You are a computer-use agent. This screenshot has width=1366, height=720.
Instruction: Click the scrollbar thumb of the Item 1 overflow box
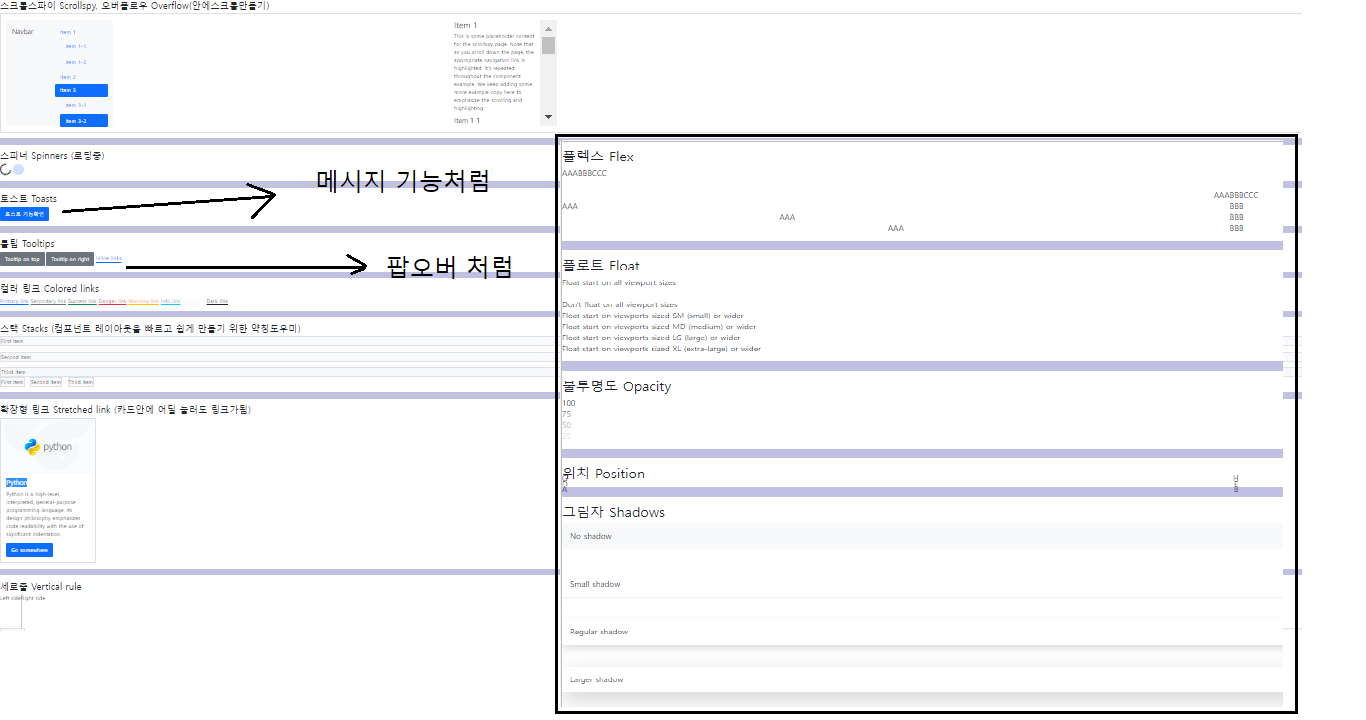[548, 45]
